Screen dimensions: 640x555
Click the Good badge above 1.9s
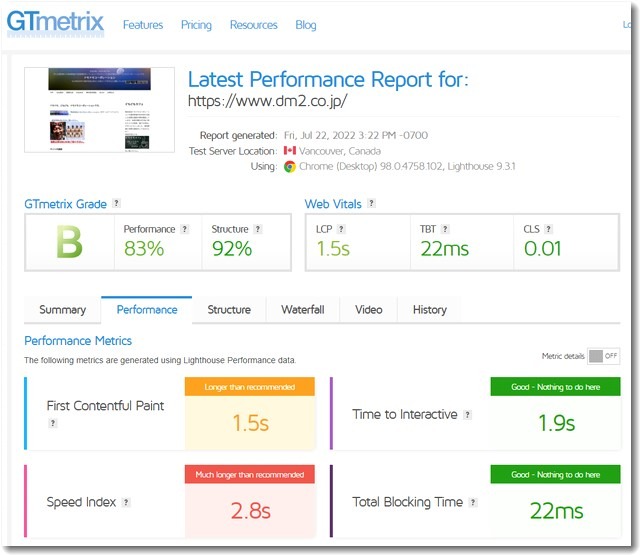pos(556,387)
